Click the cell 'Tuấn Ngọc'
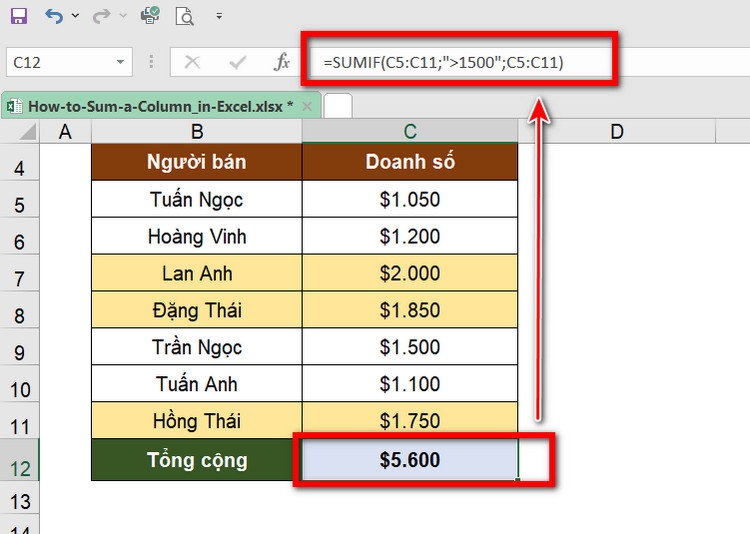The height and width of the screenshot is (534, 750). tap(197, 200)
